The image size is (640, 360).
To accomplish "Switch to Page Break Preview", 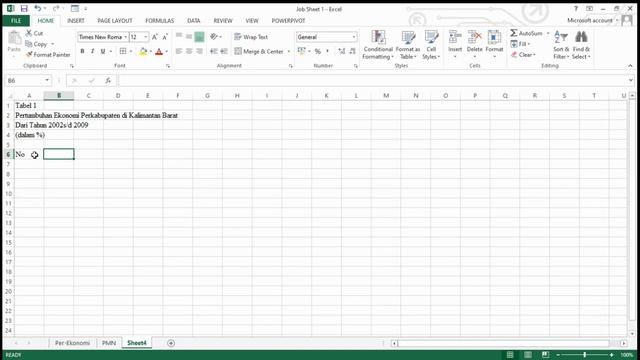I will click(545, 355).
